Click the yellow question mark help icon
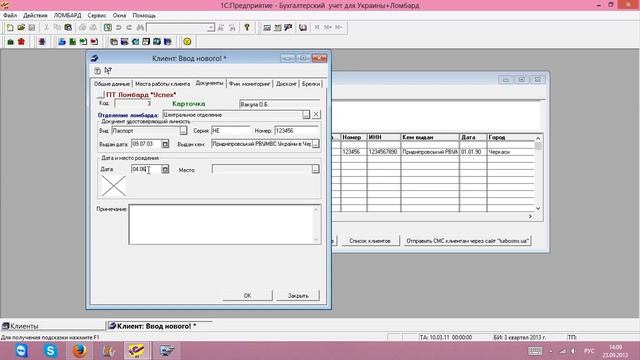The image size is (640, 360). pos(247,27)
